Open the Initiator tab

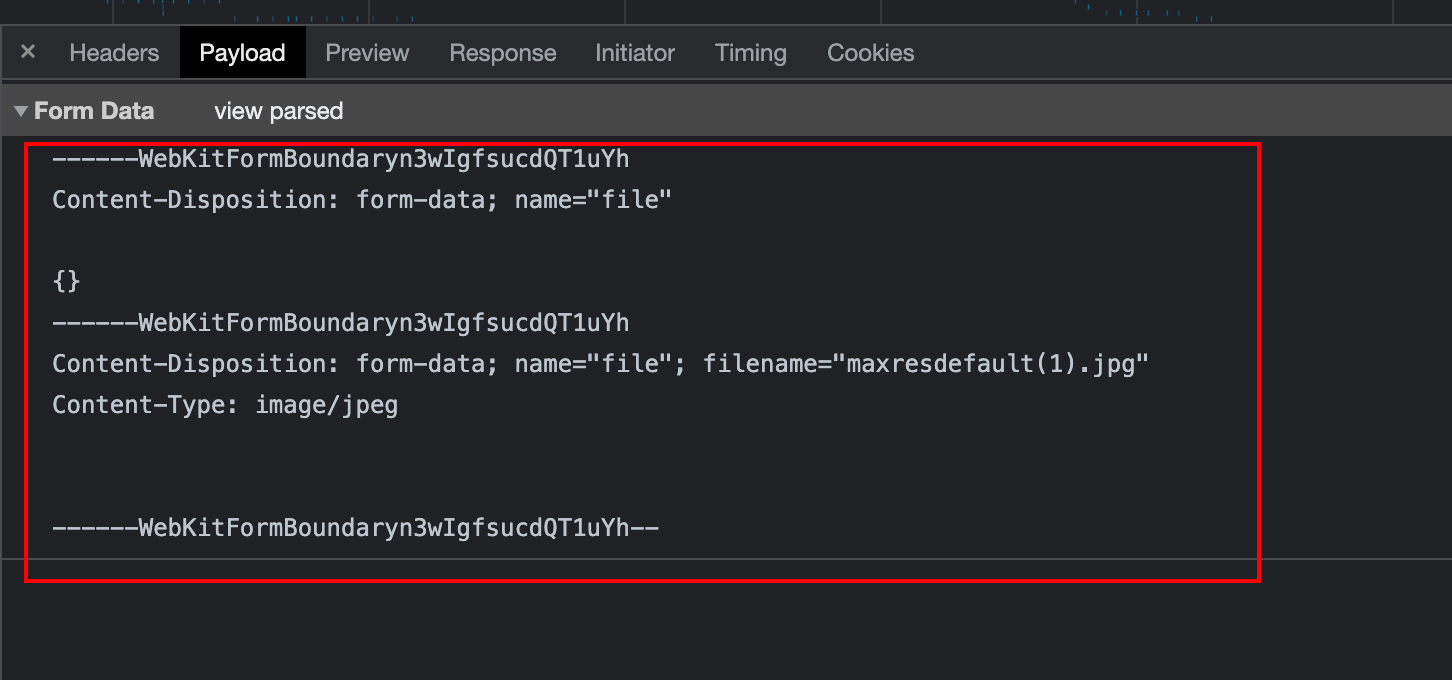click(x=635, y=53)
